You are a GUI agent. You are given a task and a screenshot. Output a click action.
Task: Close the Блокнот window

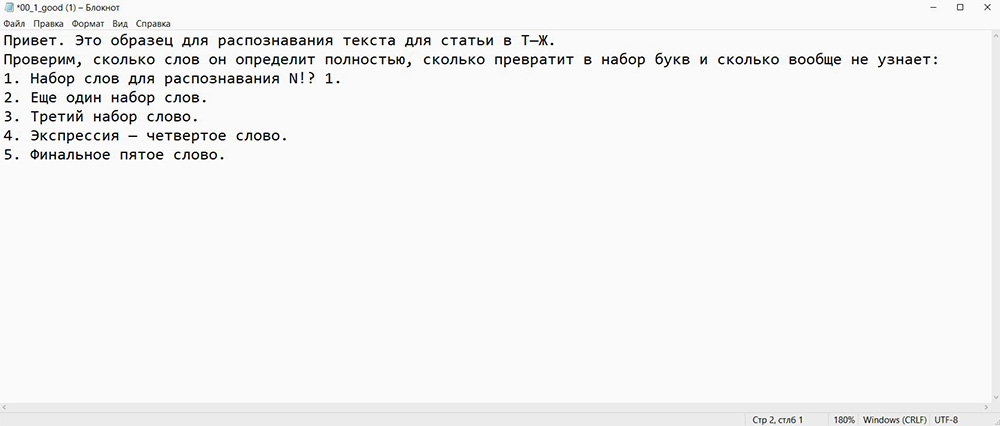987,8
